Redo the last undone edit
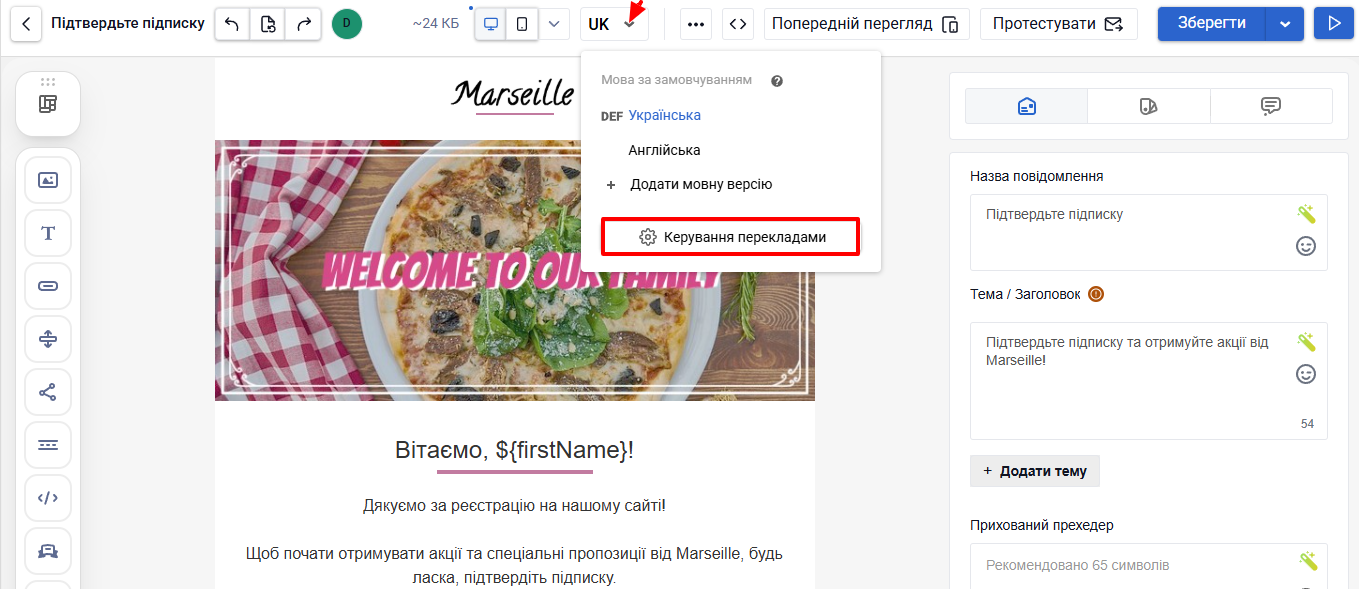Viewport: 1359px width, 589px height. (x=303, y=23)
